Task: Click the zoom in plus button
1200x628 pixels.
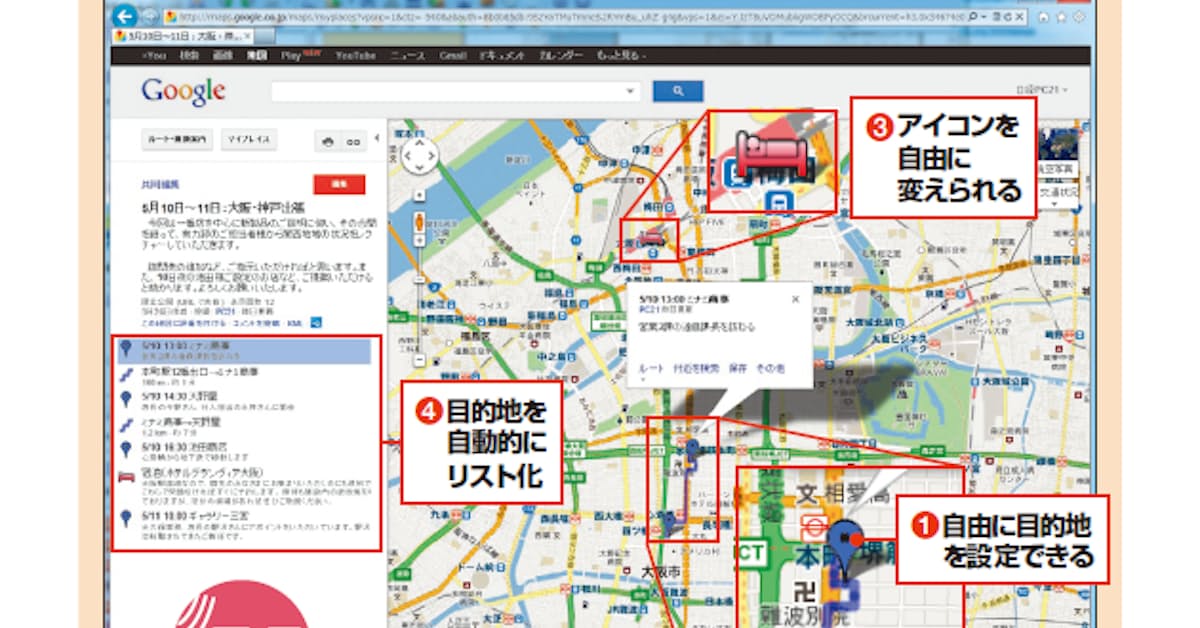Action: [418, 195]
